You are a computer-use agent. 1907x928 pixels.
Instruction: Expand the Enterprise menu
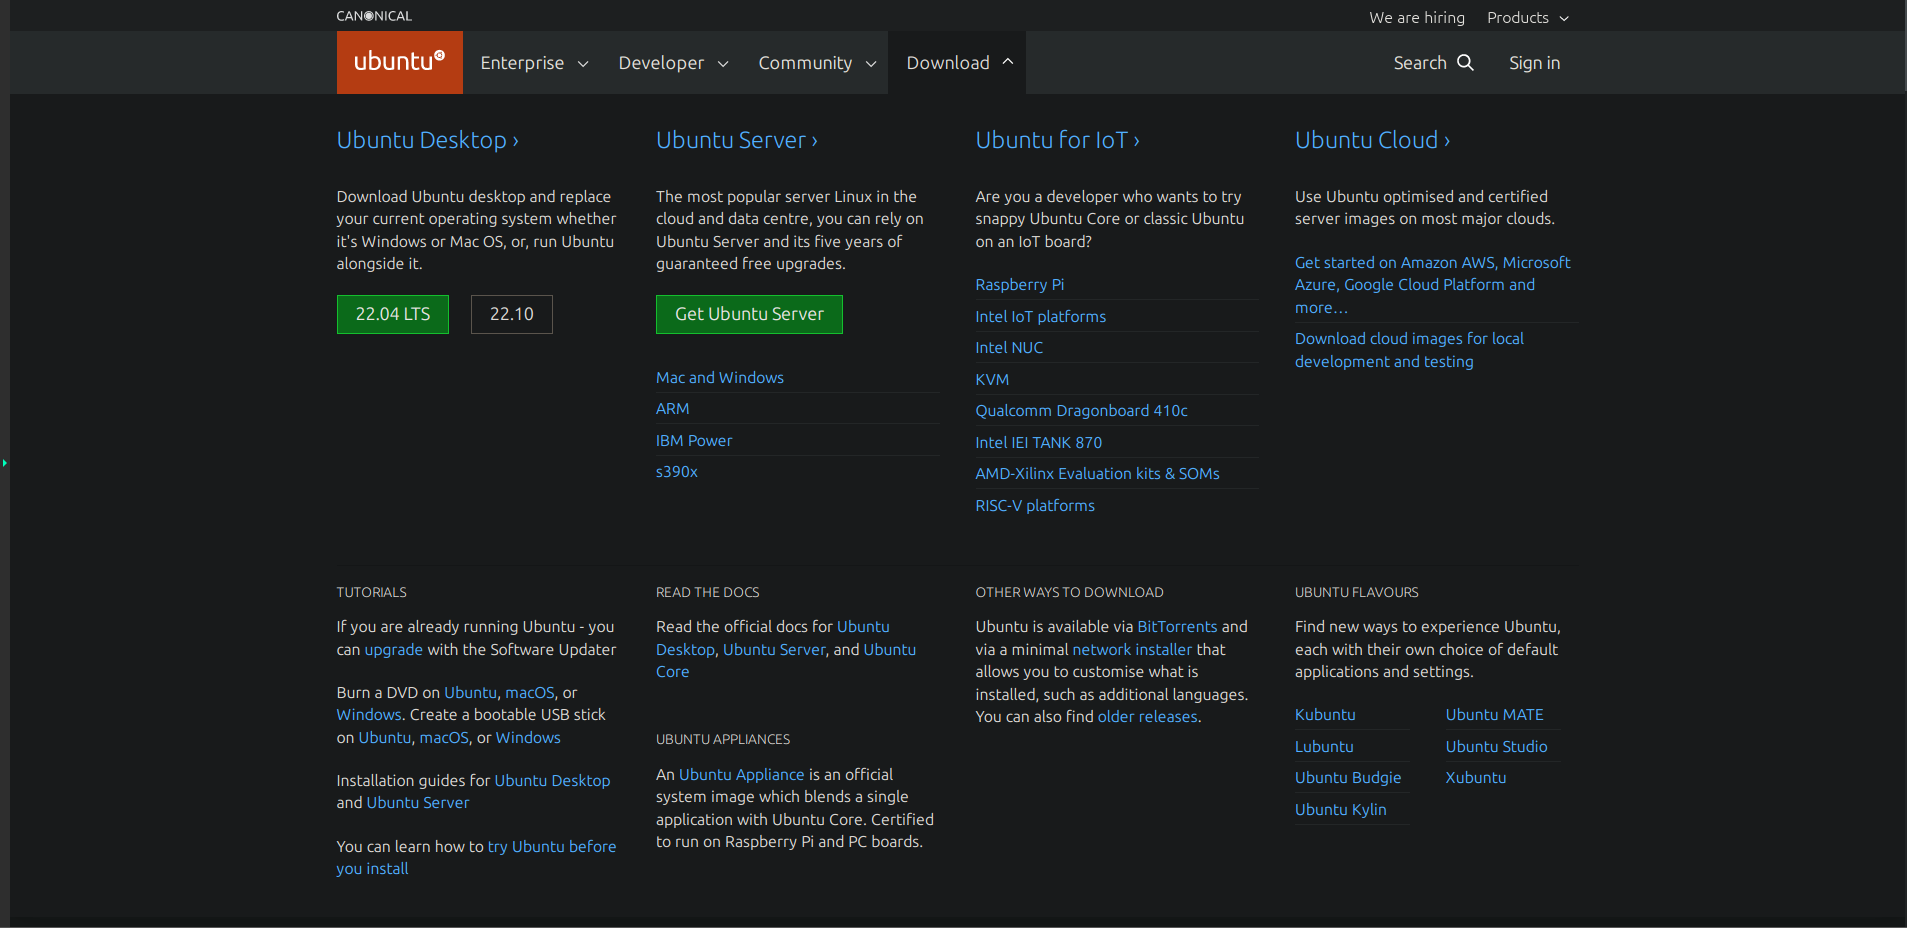click(x=534, y=63)
